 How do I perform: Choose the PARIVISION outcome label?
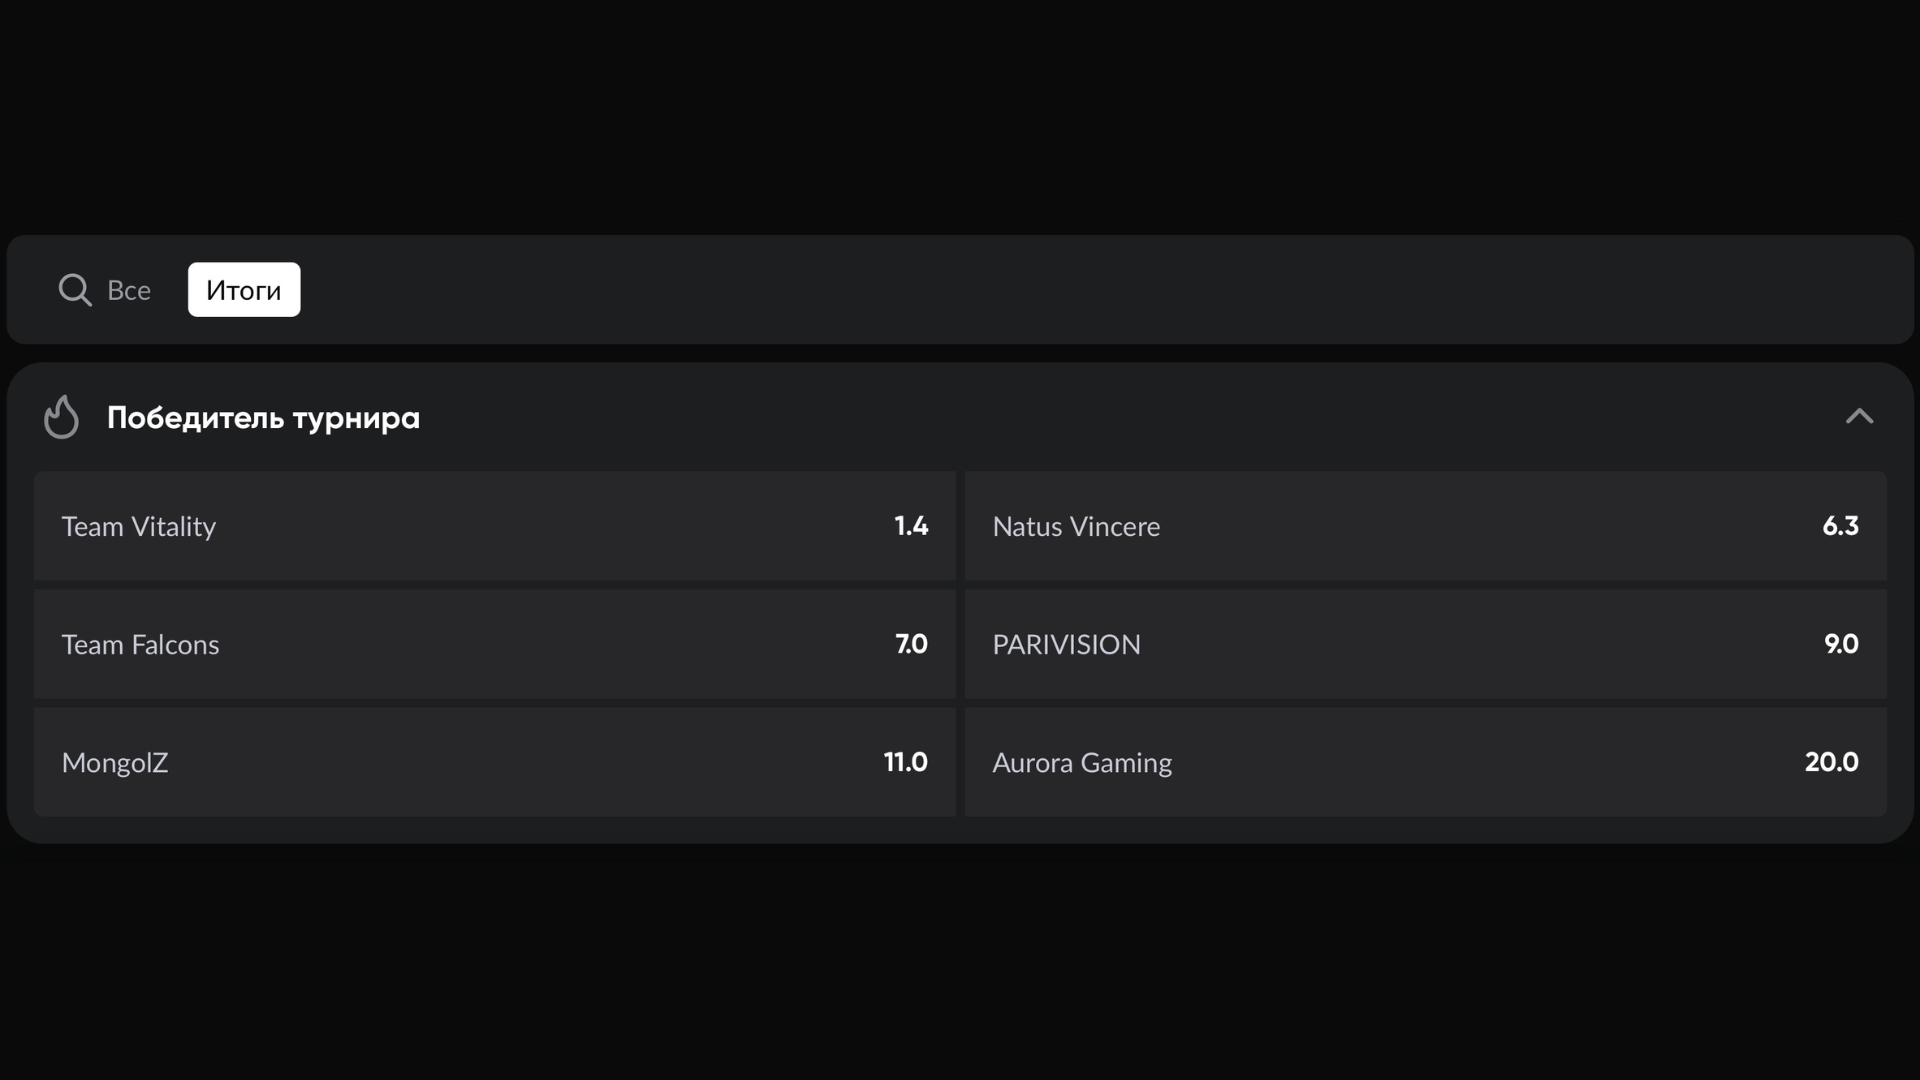[1066, 645]
